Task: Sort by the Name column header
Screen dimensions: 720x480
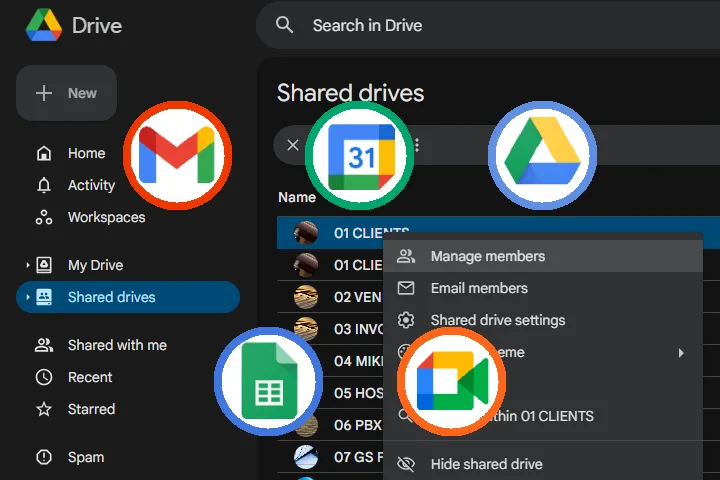Action: pos(297,198)
